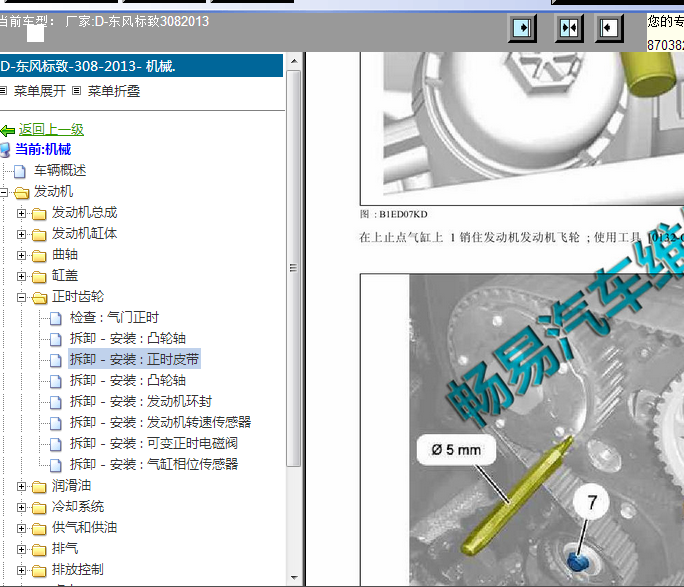Click the 菜单折叠 collapse-menu icon
684x587 pixels.
(76, 91)
